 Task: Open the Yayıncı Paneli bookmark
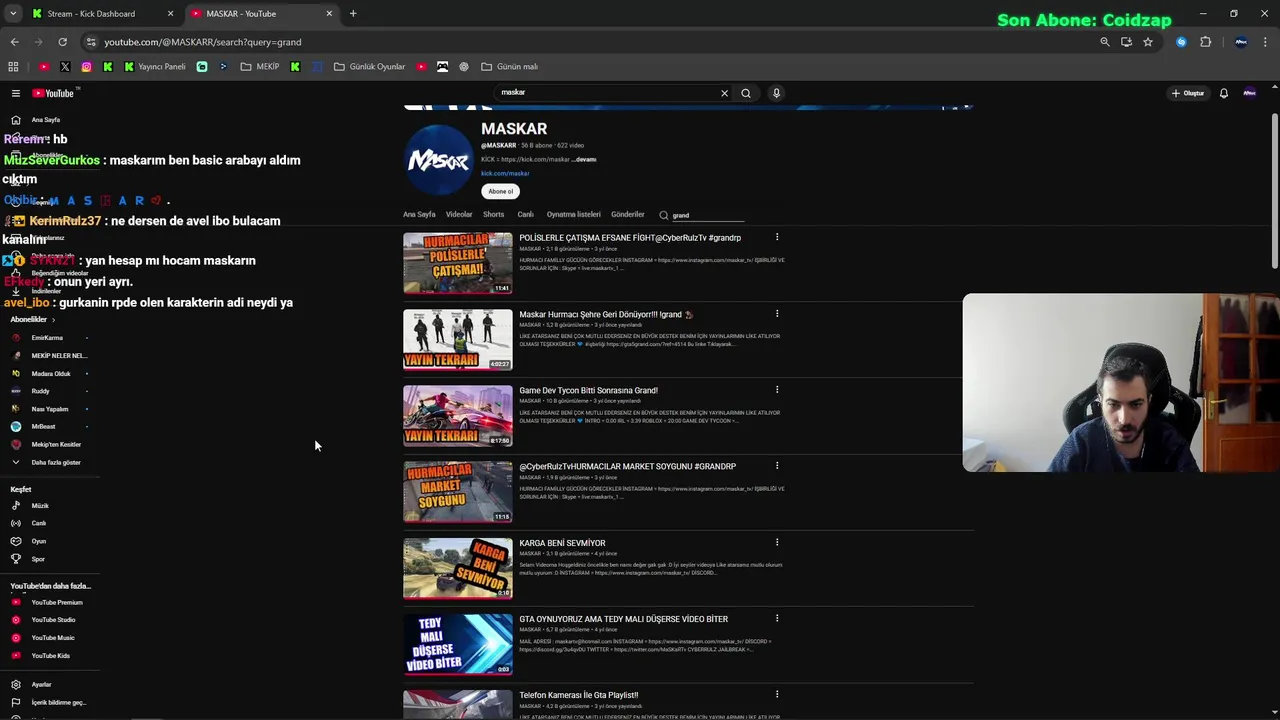[155, 67]
